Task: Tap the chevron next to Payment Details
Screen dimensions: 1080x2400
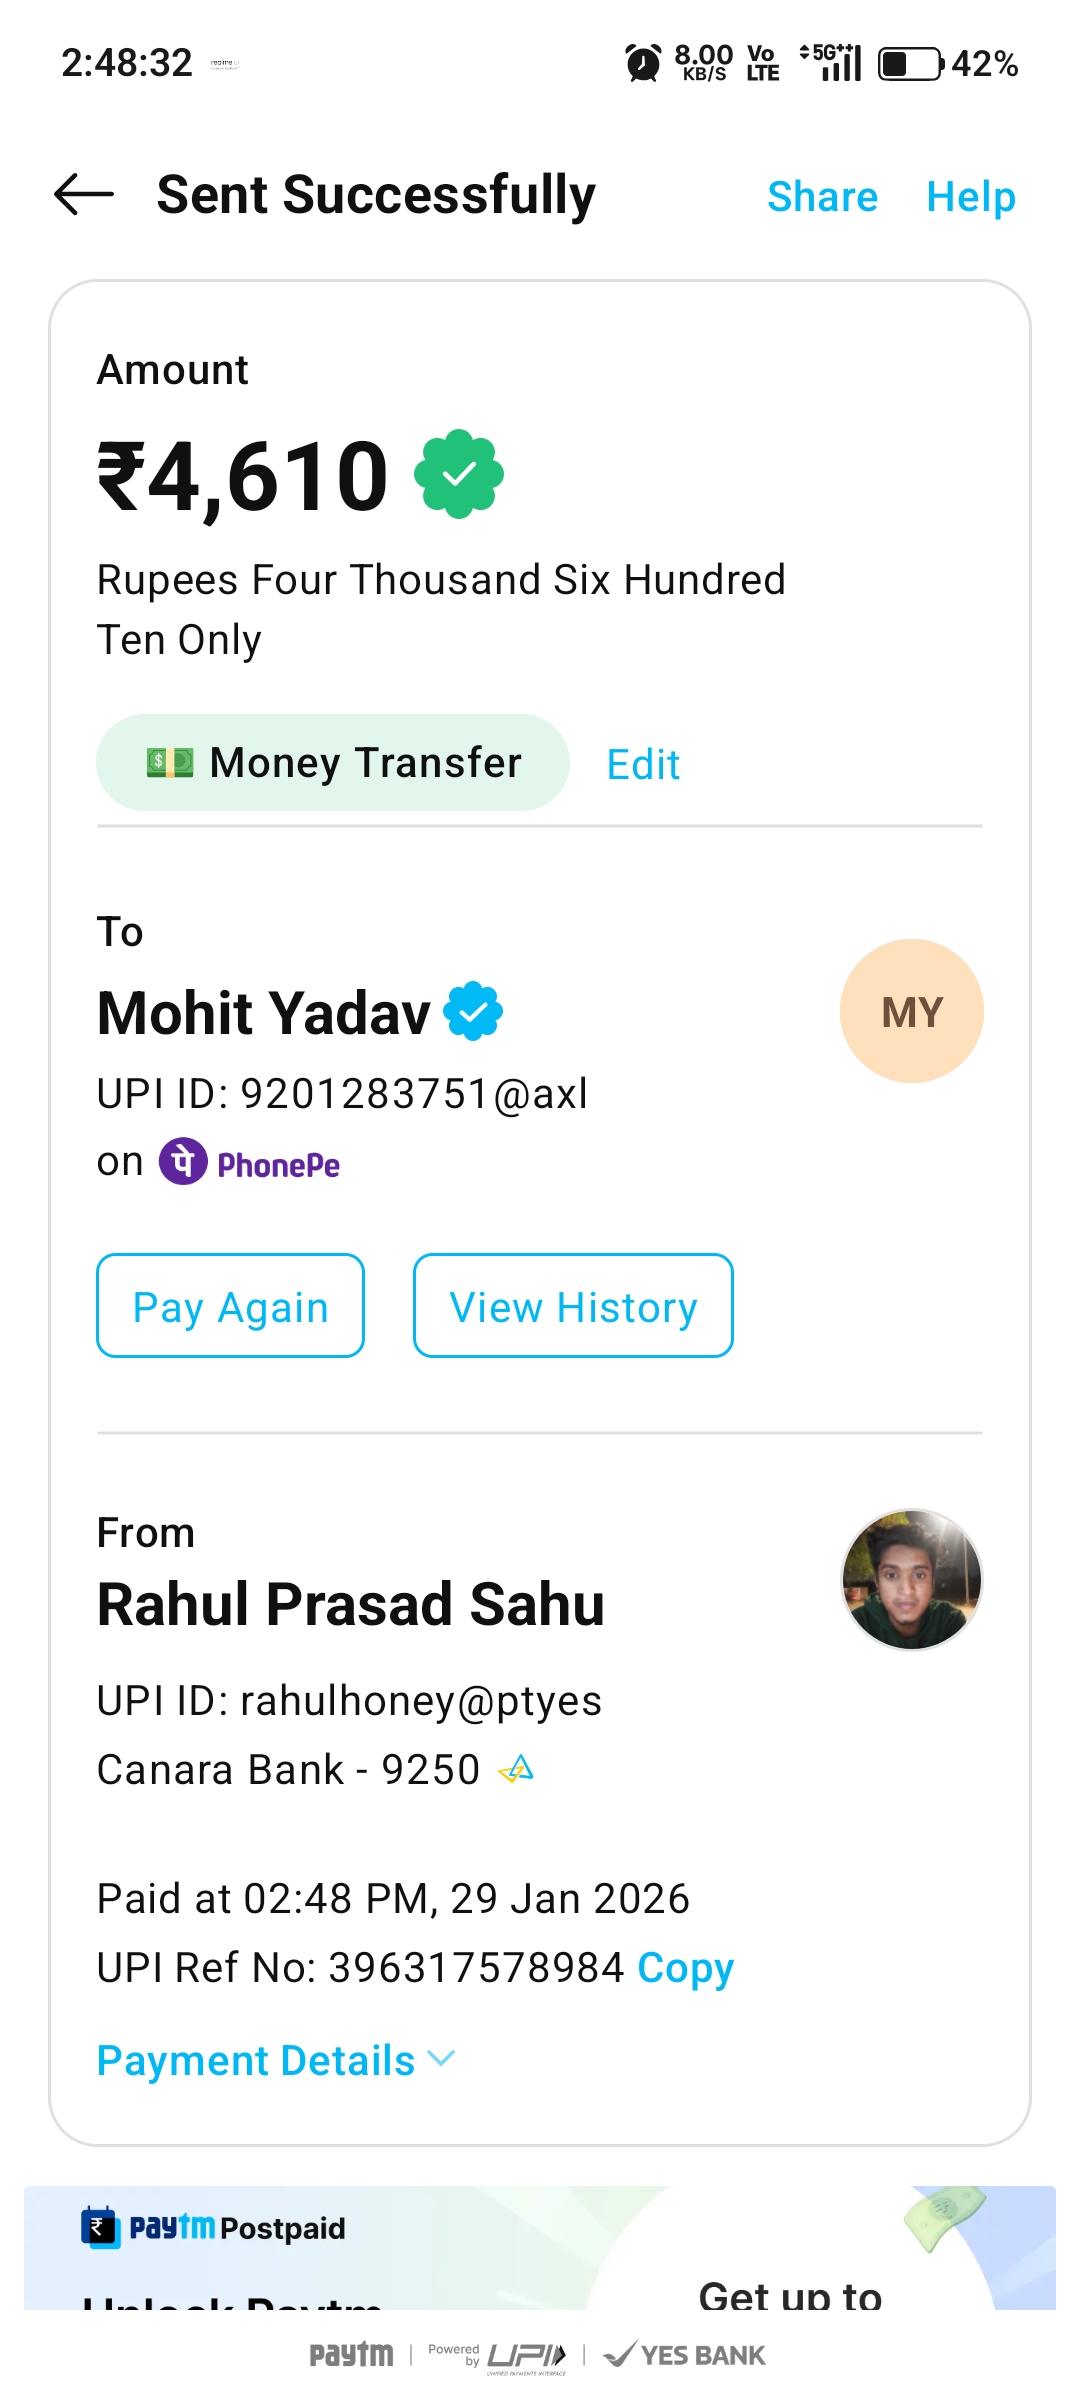Action: [x=441, y=2059]
